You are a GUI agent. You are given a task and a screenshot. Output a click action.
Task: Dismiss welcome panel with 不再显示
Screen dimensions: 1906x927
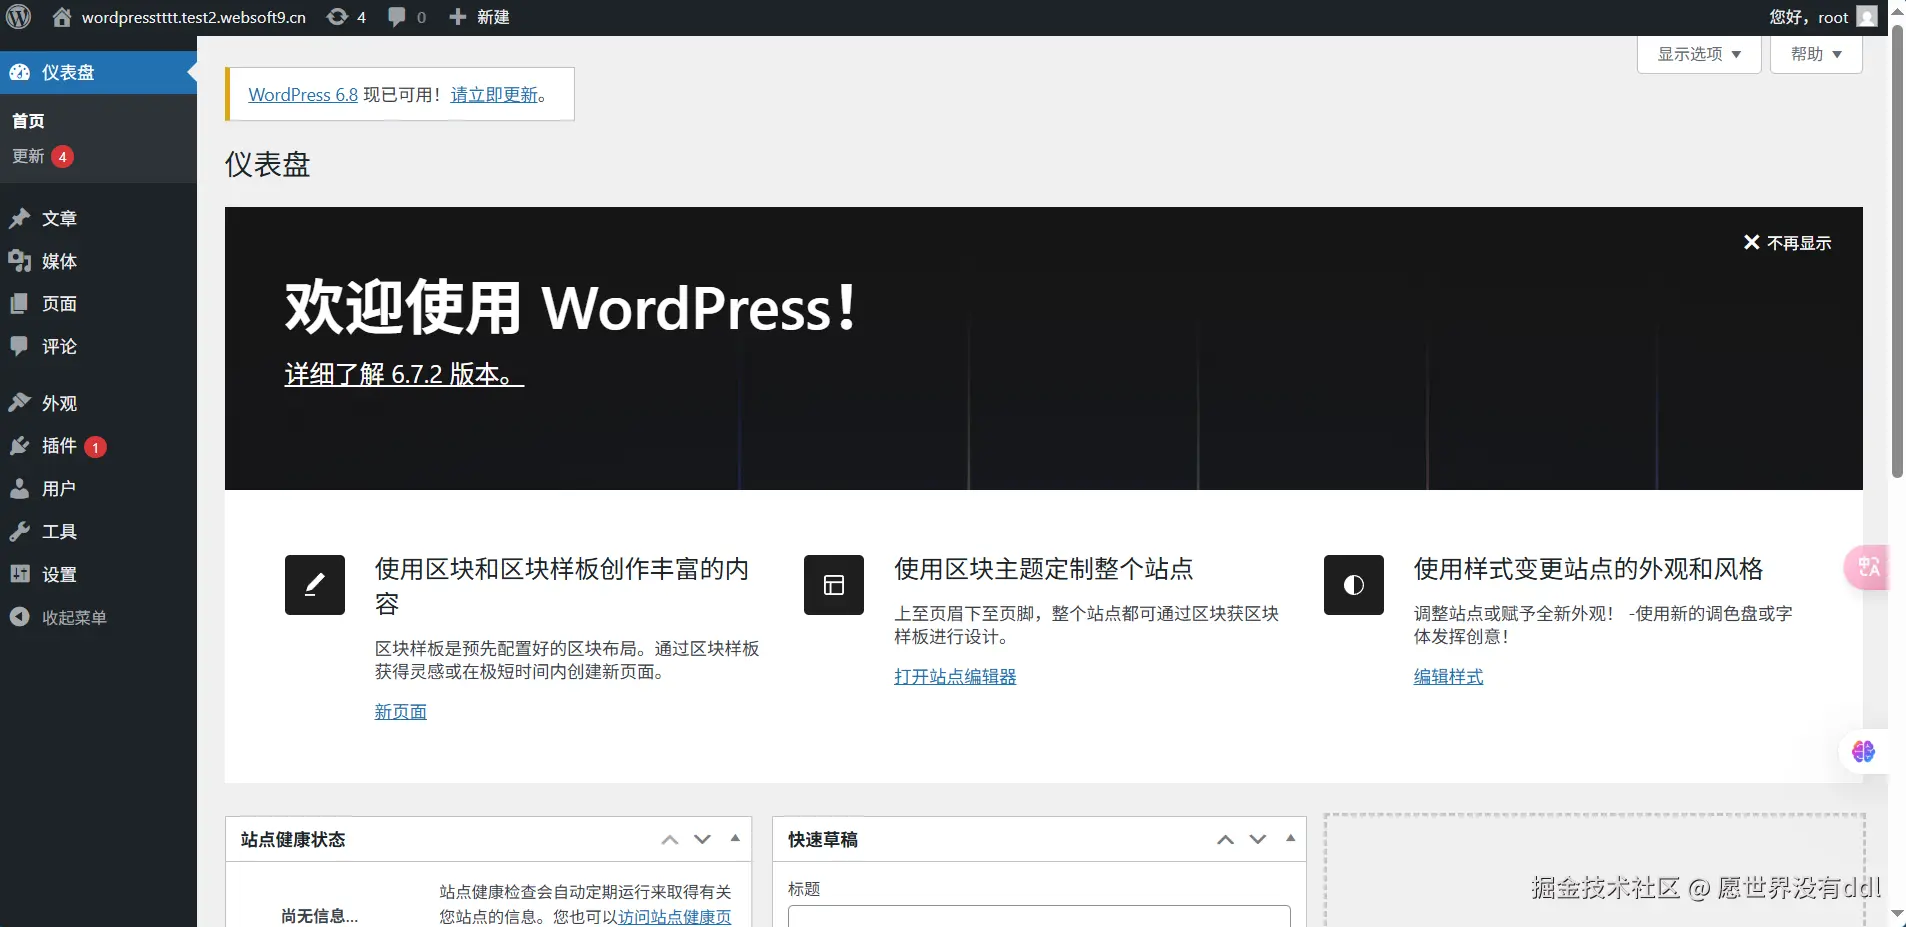point(1787,243)
